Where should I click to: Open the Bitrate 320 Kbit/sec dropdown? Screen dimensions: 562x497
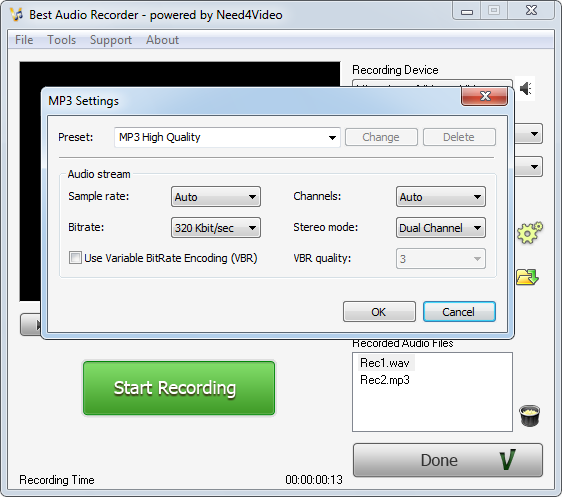click(x=216, y=228)
